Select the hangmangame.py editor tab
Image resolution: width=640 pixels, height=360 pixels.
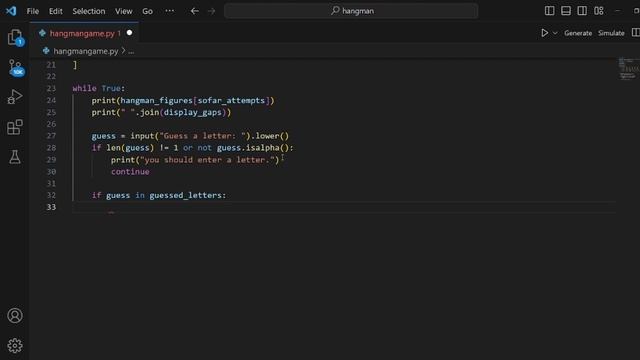(x=84, y=33)
